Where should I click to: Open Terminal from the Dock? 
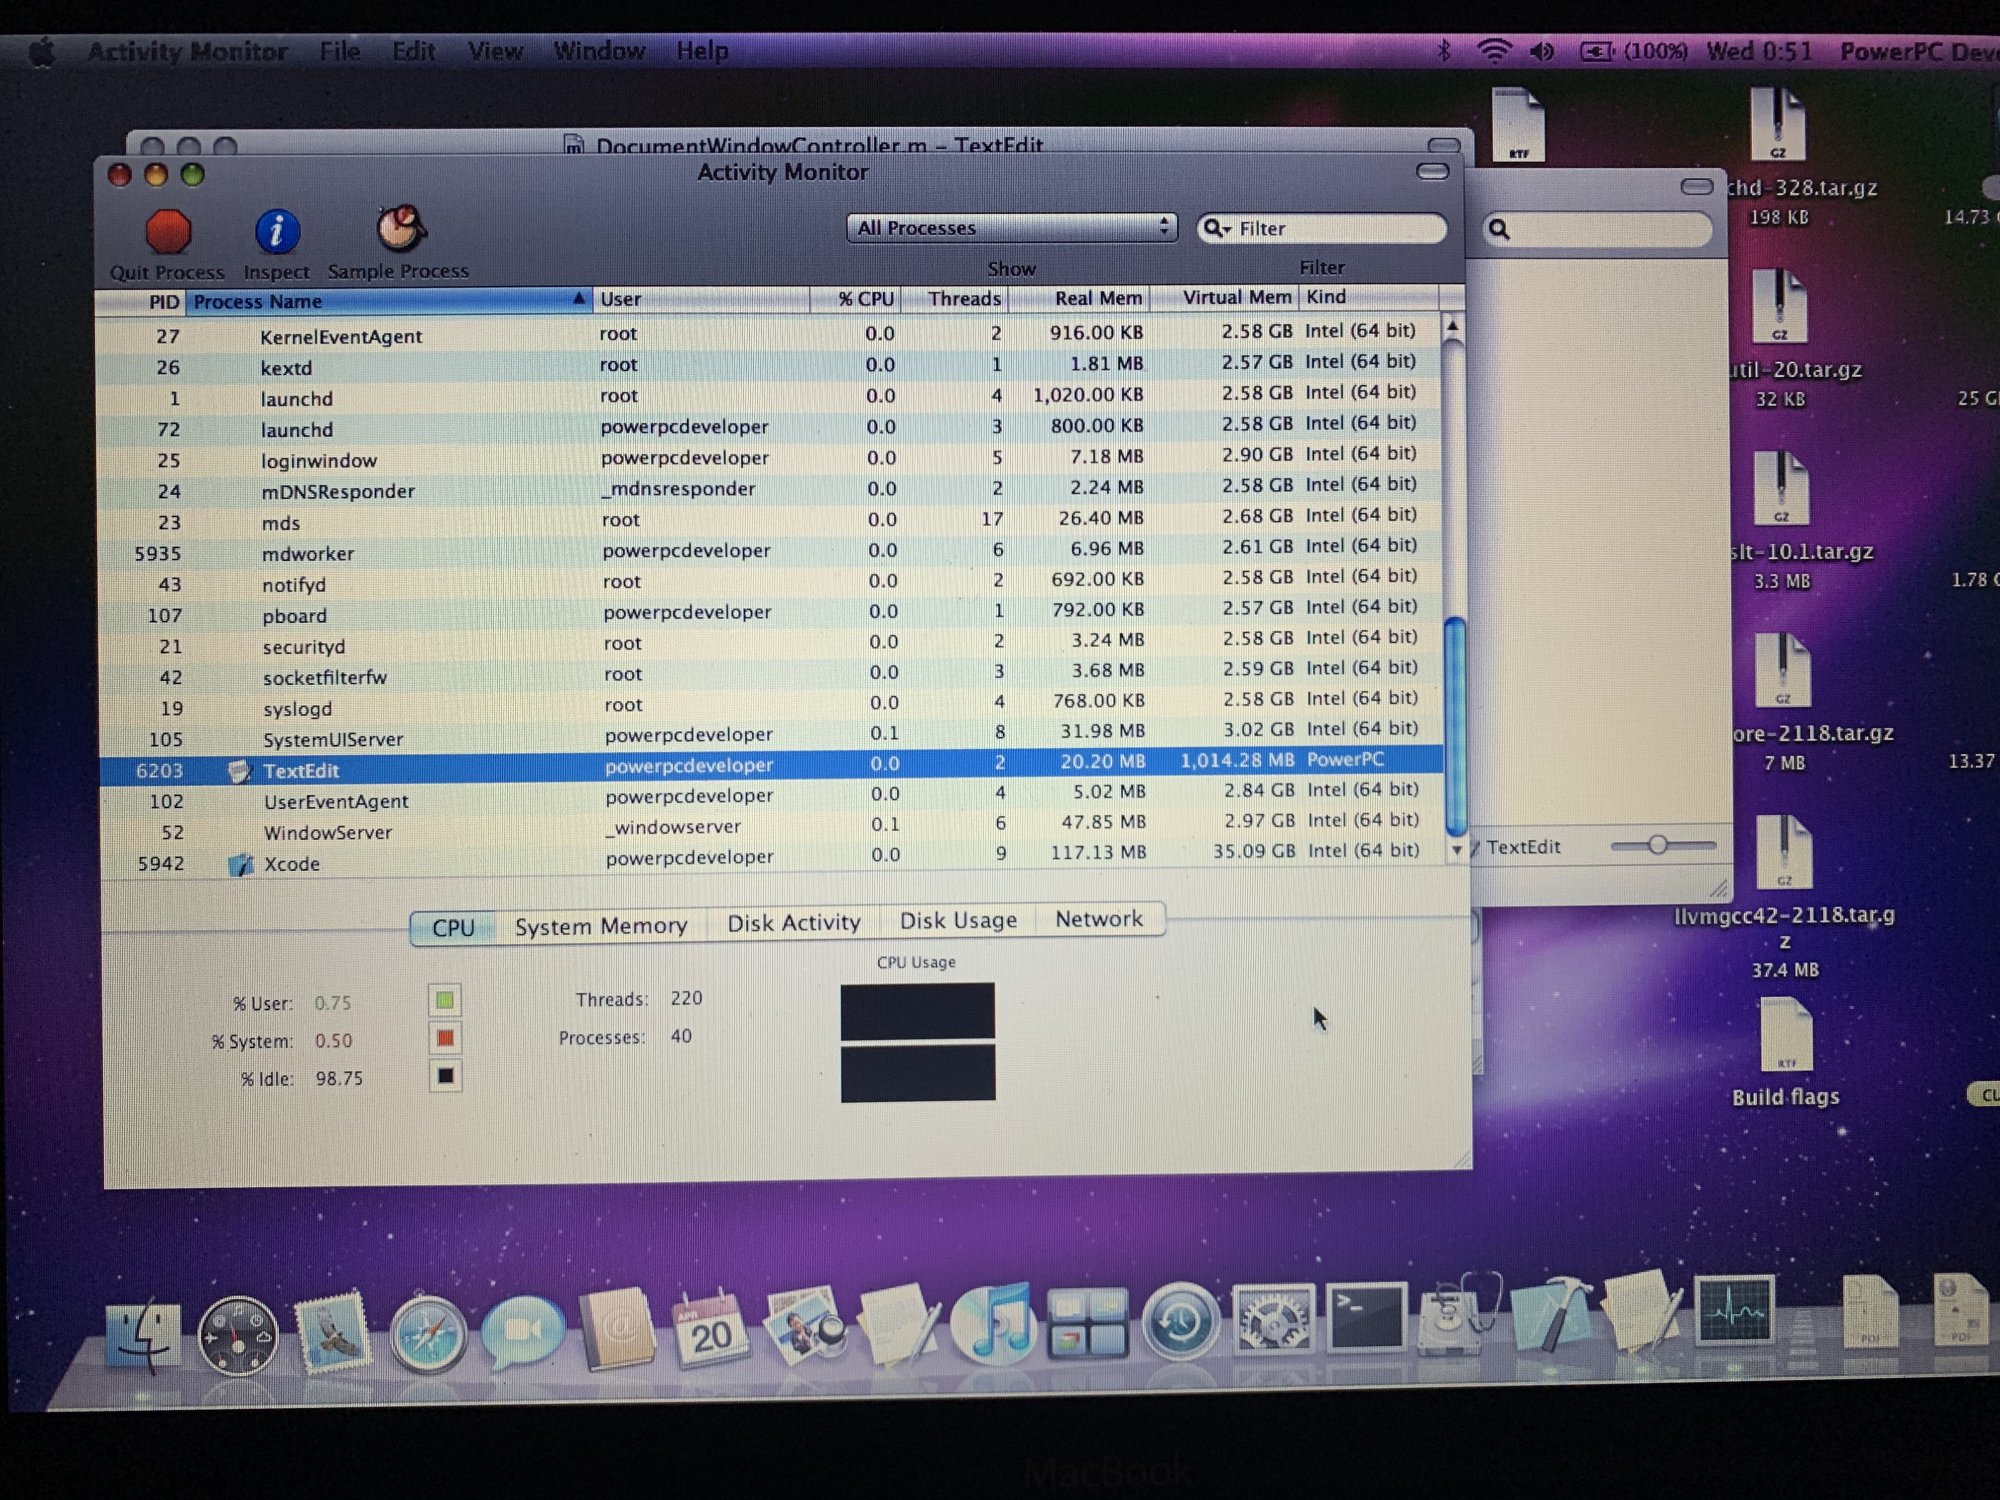tap(1366, 1318)
